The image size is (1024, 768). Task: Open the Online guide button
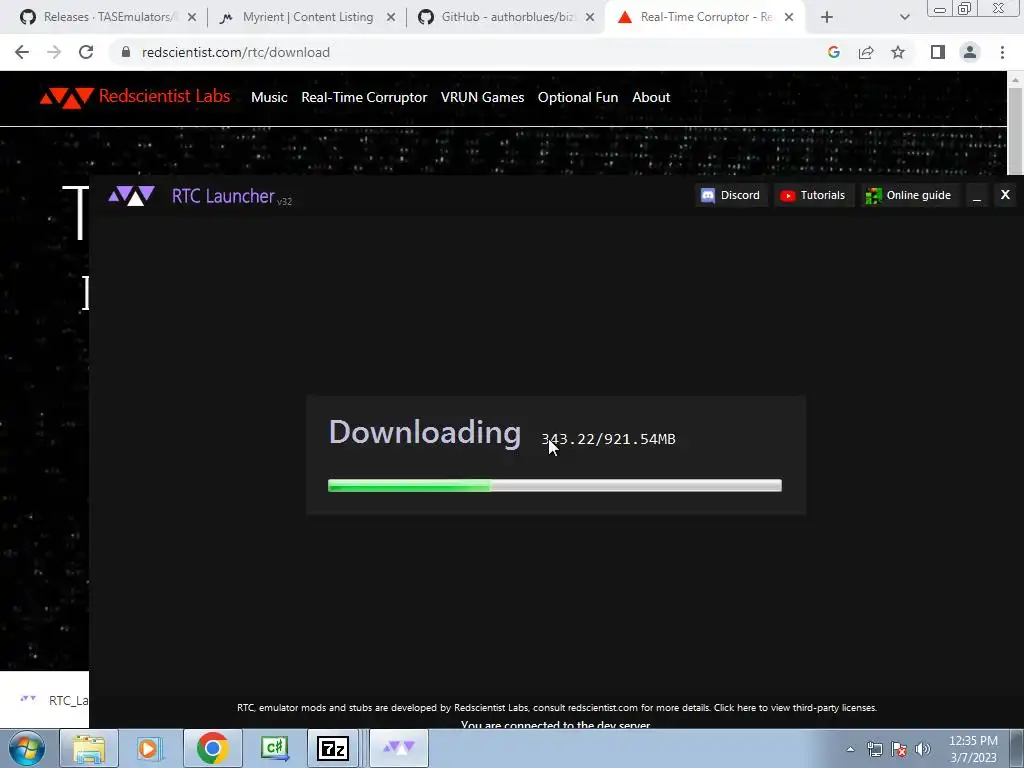click(x=908, y=195)
